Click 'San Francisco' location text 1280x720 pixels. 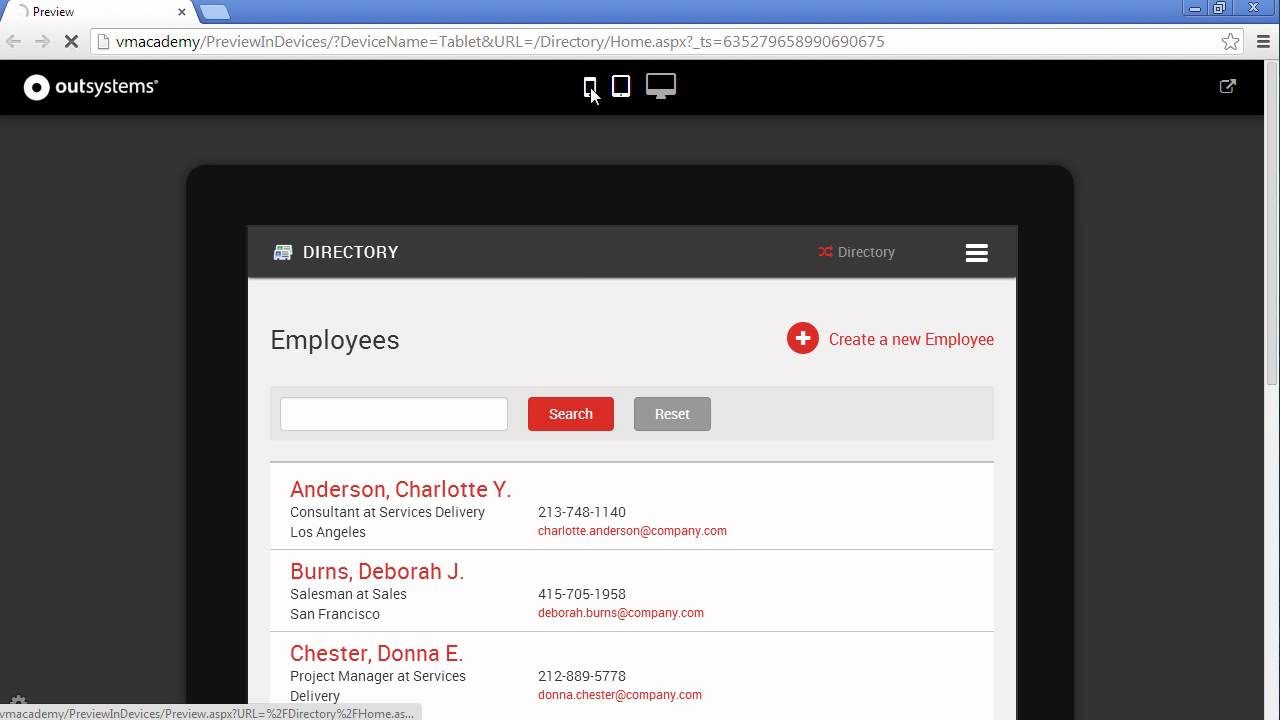click(x=335, y=614)
